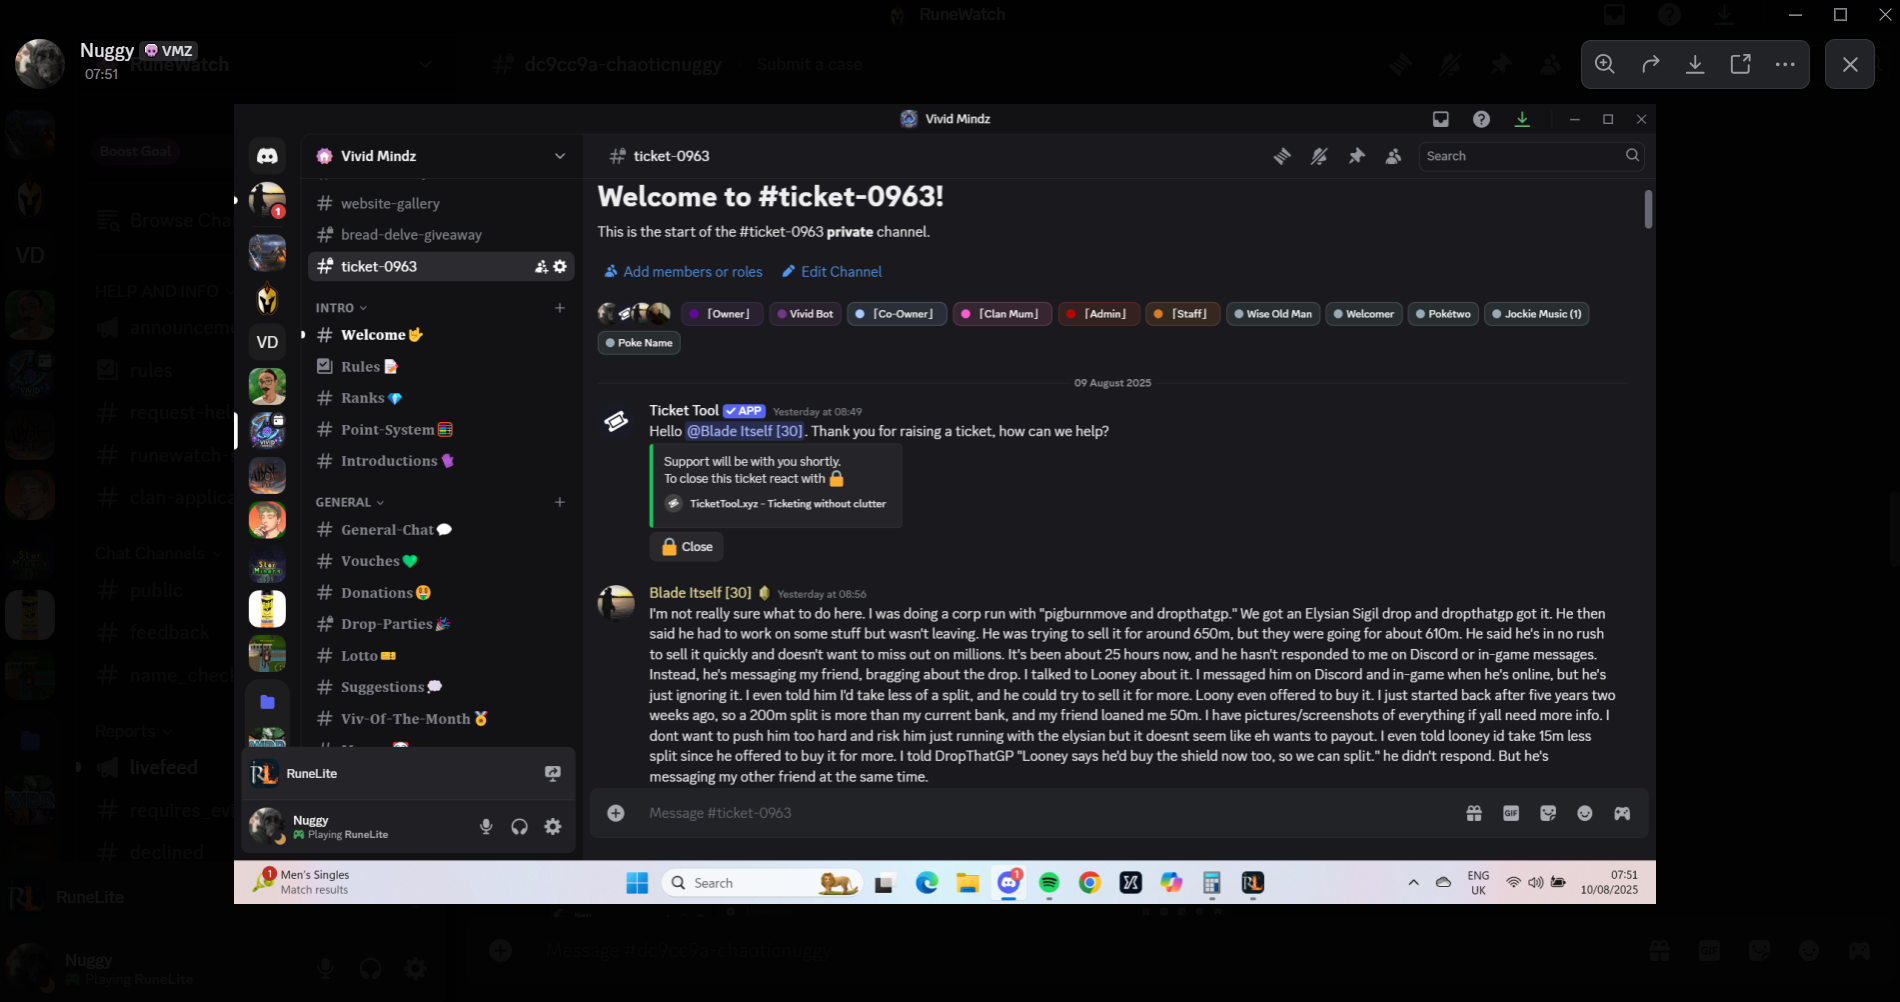Collapse the INTRO category
Viewport: 1900px width, 1002px height.
(341, 308)
